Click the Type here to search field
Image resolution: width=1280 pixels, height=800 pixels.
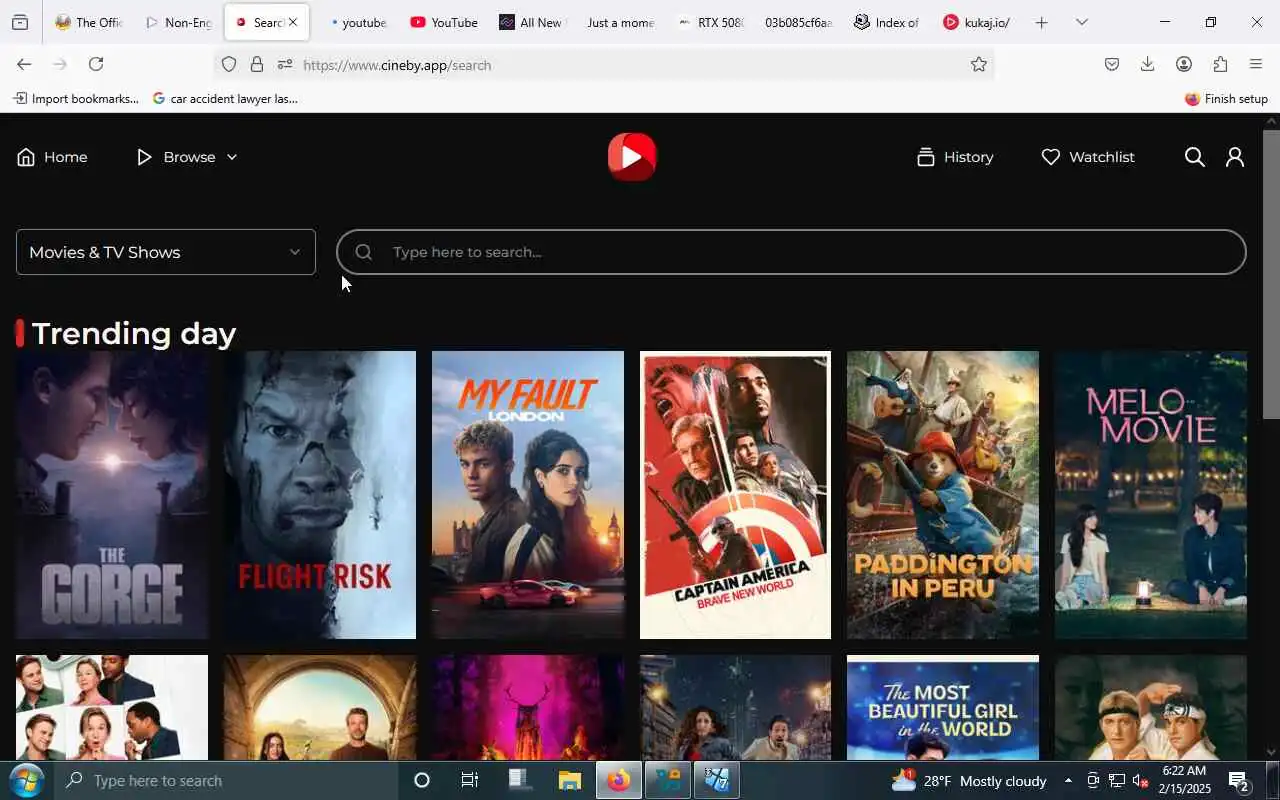pos(791,252)
